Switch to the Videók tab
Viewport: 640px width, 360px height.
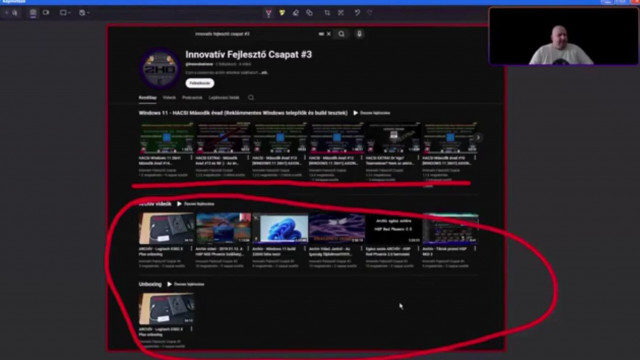pos(169,98)
